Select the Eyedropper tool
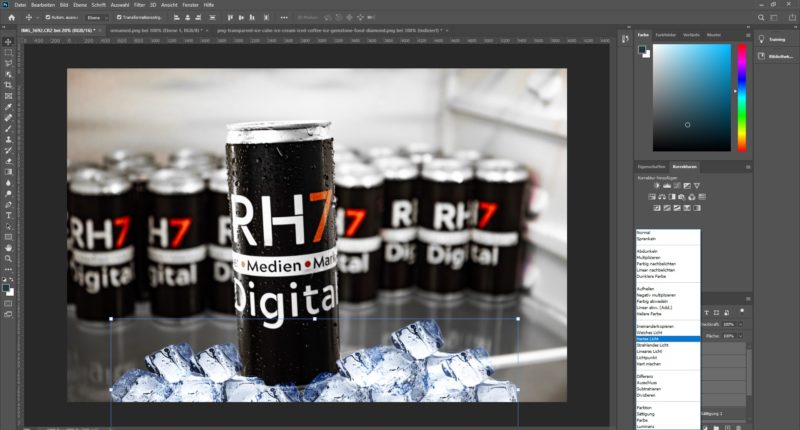 coord(8,107)
